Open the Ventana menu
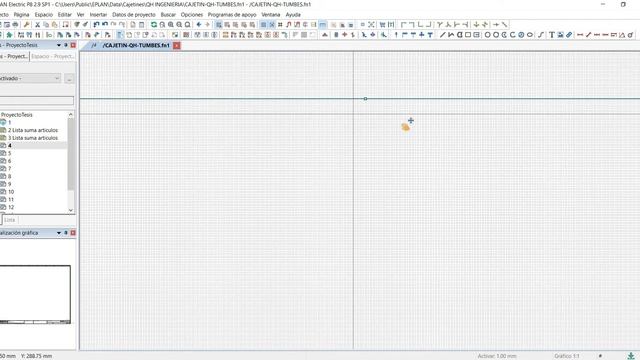 pyautogui.click(x=271, y=15)
